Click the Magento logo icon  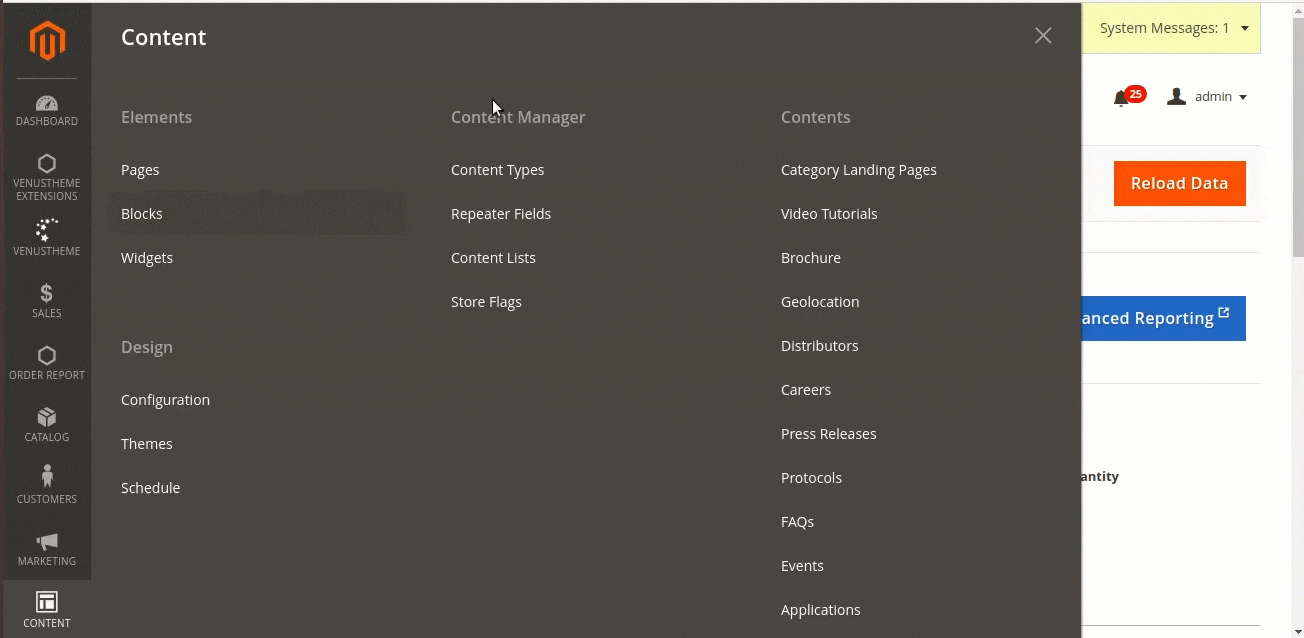click(47, 41)
